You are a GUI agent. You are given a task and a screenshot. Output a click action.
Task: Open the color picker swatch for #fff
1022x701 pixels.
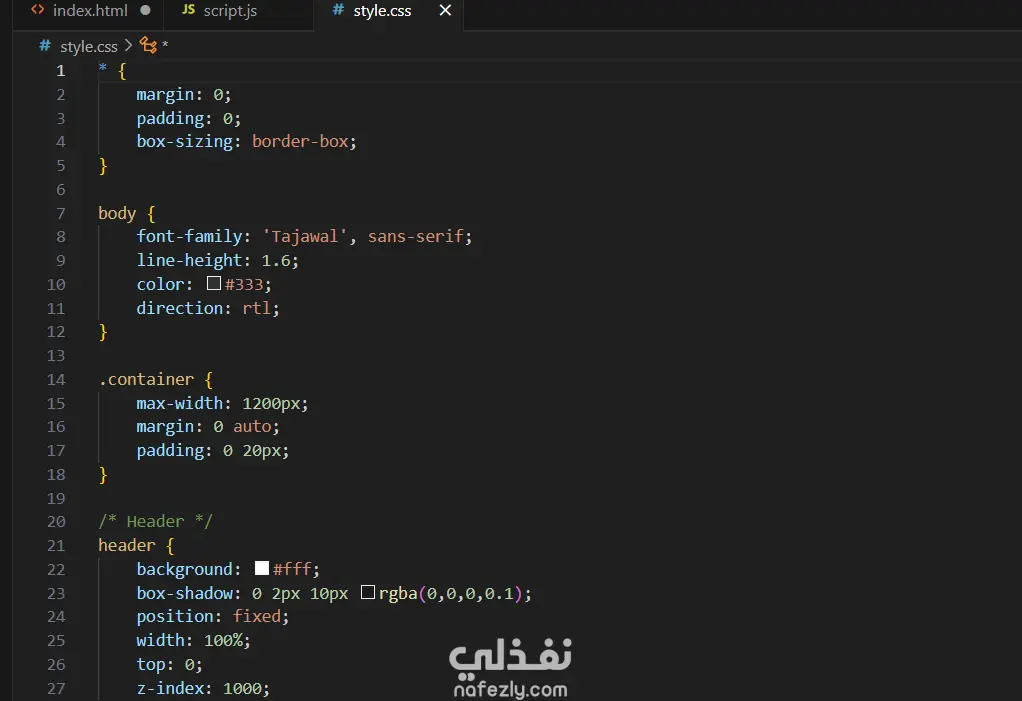pos(262,568)
